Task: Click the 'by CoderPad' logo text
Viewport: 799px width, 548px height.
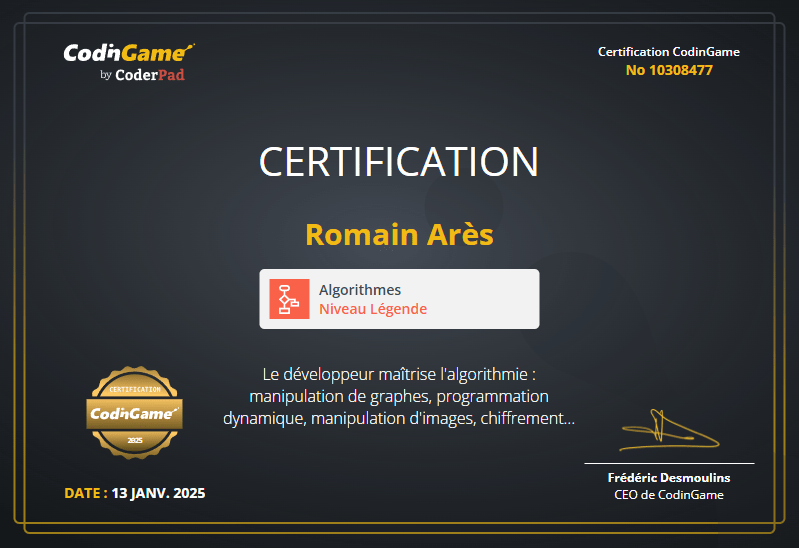Action: tap(142, 75)
